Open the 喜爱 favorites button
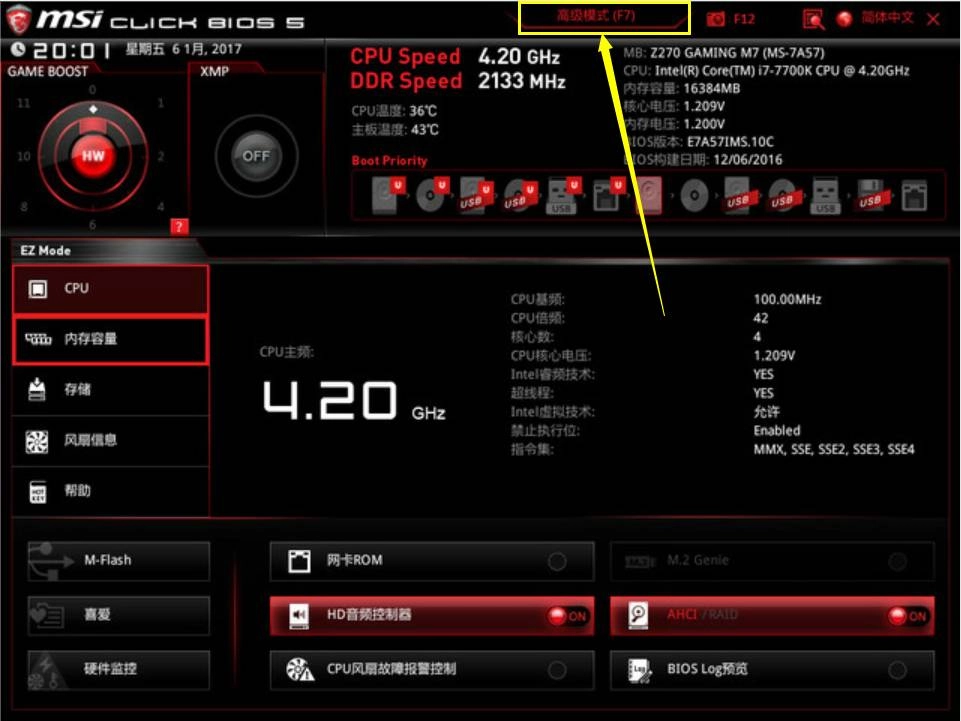This screenshot has height=721, width=961. point(119,615)
